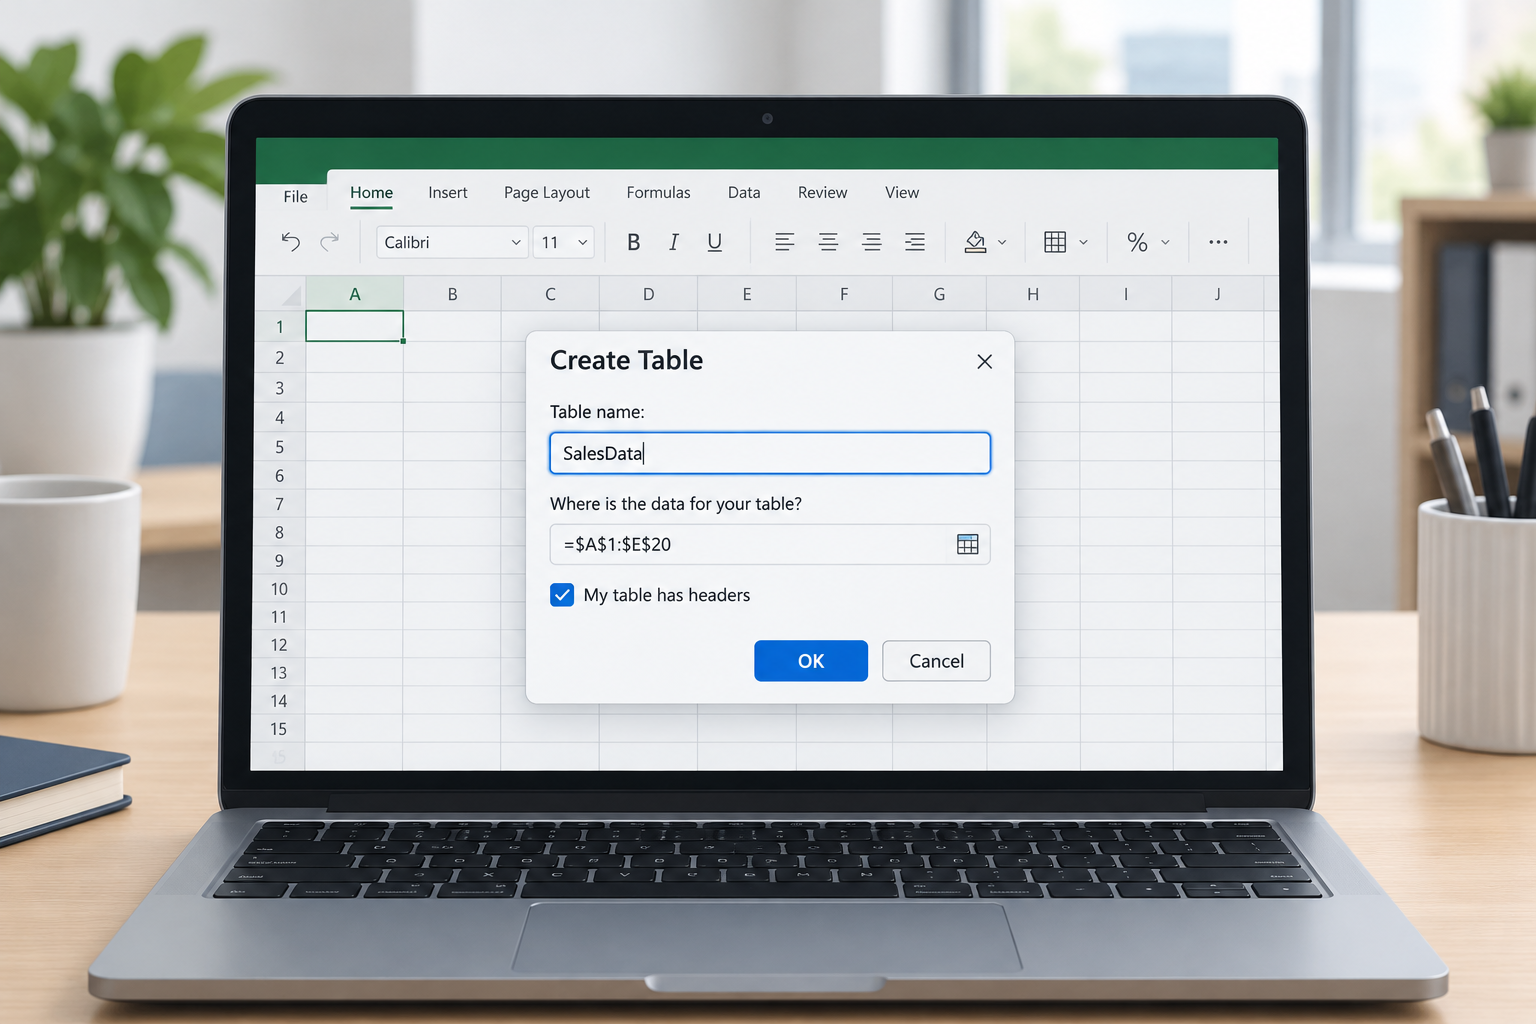Align text left
Image resolution: width=1536 pixels, height=1024 pixels.
784,242
